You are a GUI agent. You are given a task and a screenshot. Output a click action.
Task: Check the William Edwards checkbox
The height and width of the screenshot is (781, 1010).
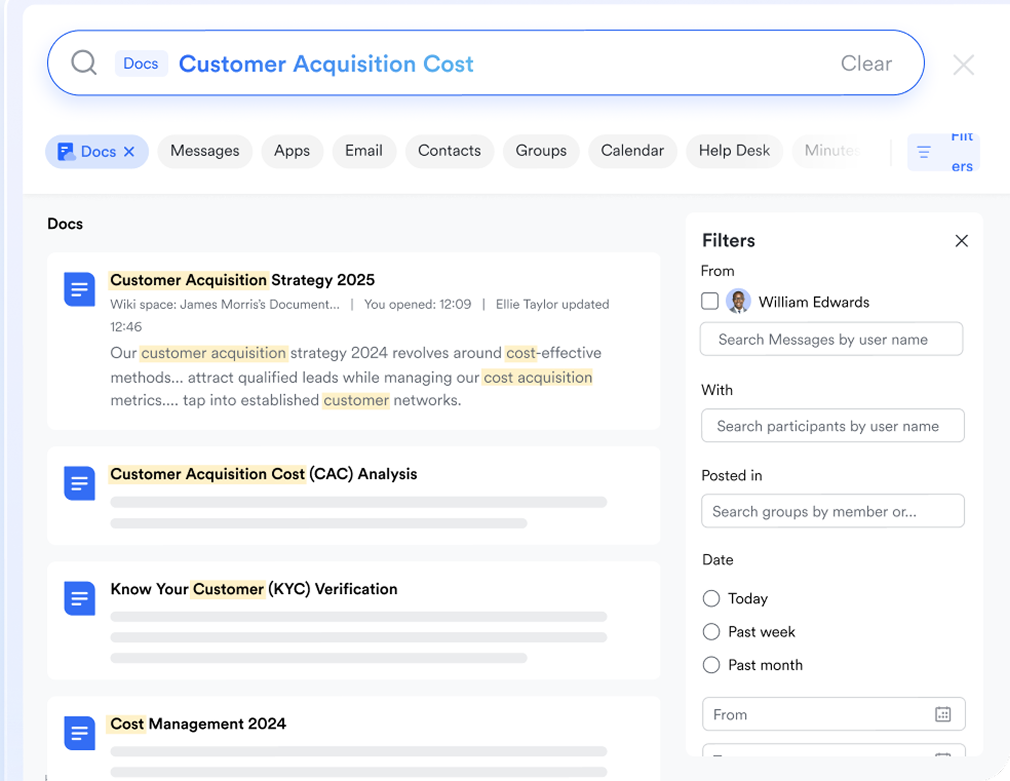point(710,301)
